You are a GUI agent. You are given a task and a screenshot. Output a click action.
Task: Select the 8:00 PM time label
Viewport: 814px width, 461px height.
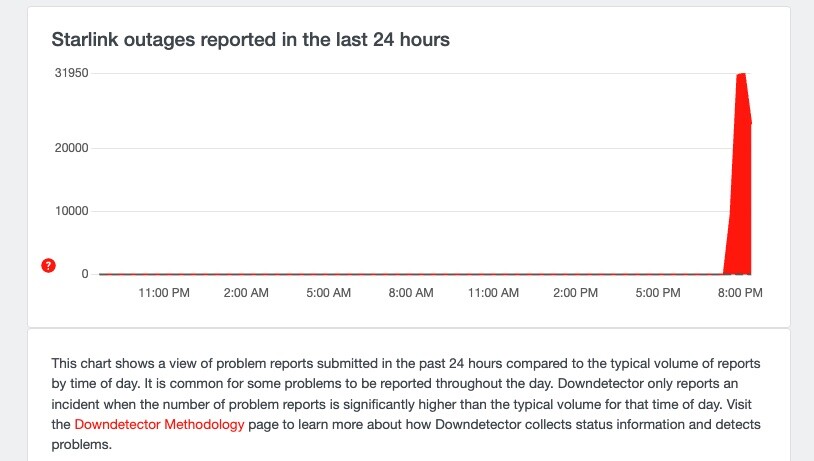(739, 293)
